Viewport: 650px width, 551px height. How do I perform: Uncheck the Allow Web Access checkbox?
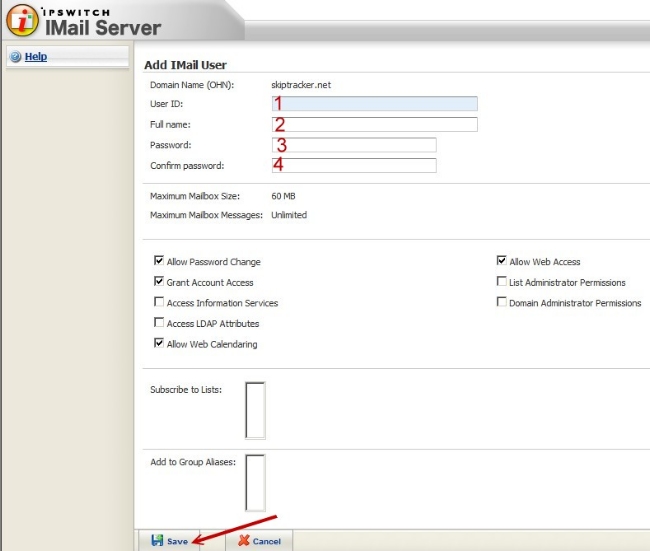501,262
